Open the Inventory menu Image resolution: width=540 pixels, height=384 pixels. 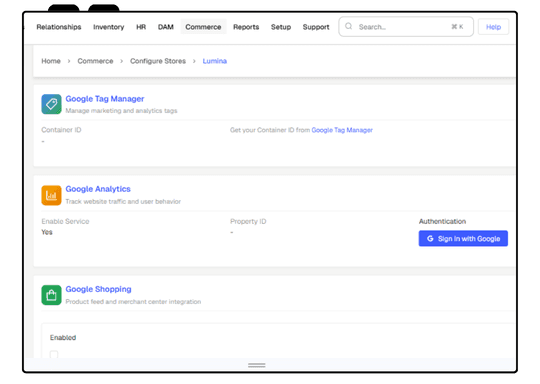point(108,27)
